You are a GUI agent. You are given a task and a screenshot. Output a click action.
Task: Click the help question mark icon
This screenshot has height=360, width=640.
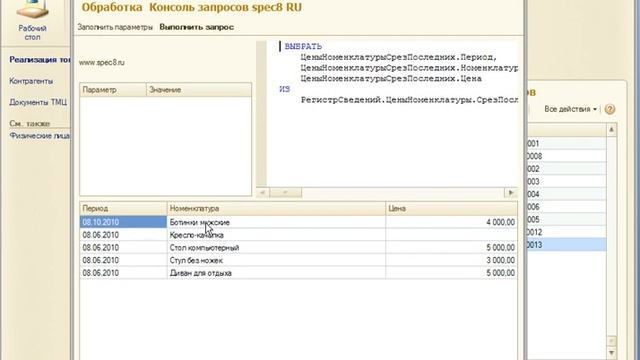[610, 109]
